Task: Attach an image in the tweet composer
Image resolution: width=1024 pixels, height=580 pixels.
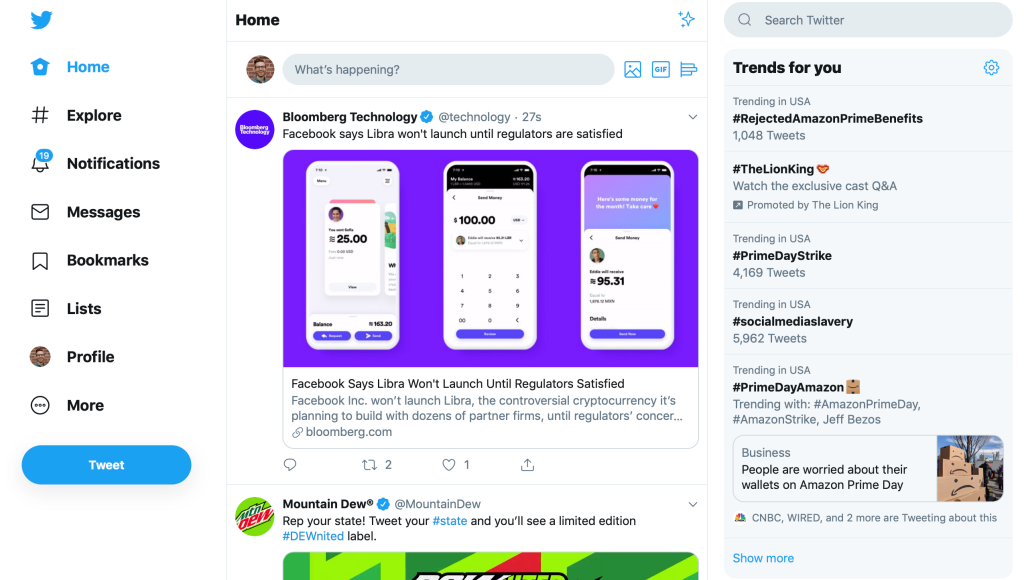Action: 632,69
